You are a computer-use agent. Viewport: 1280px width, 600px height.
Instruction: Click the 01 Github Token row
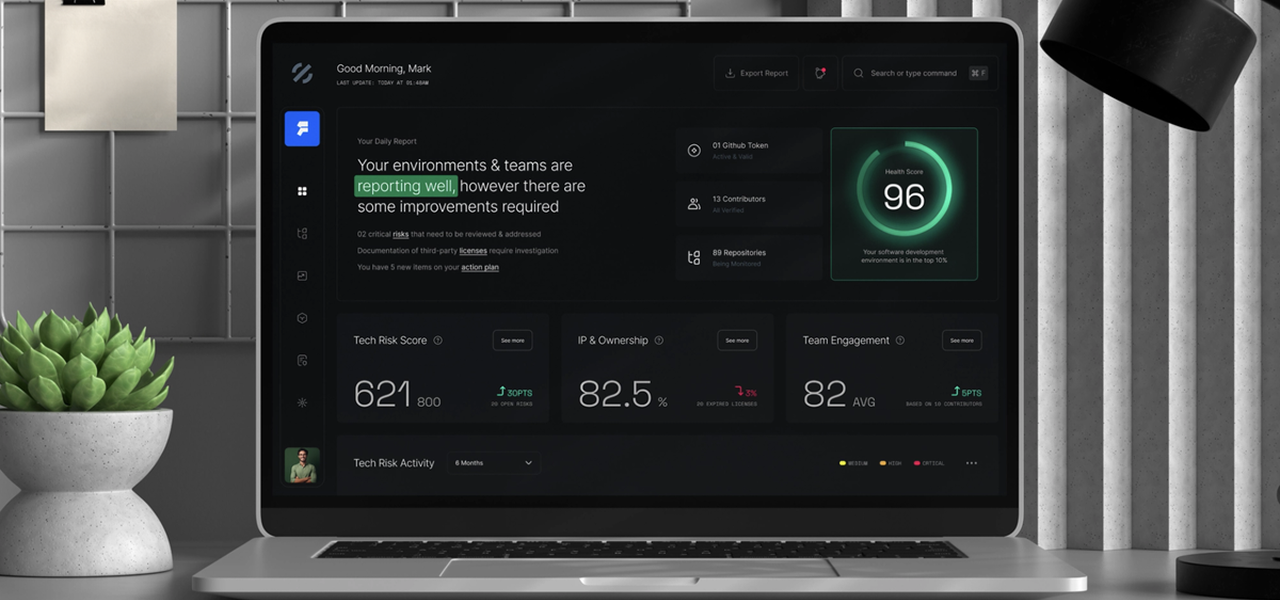[x=749, y=150]
